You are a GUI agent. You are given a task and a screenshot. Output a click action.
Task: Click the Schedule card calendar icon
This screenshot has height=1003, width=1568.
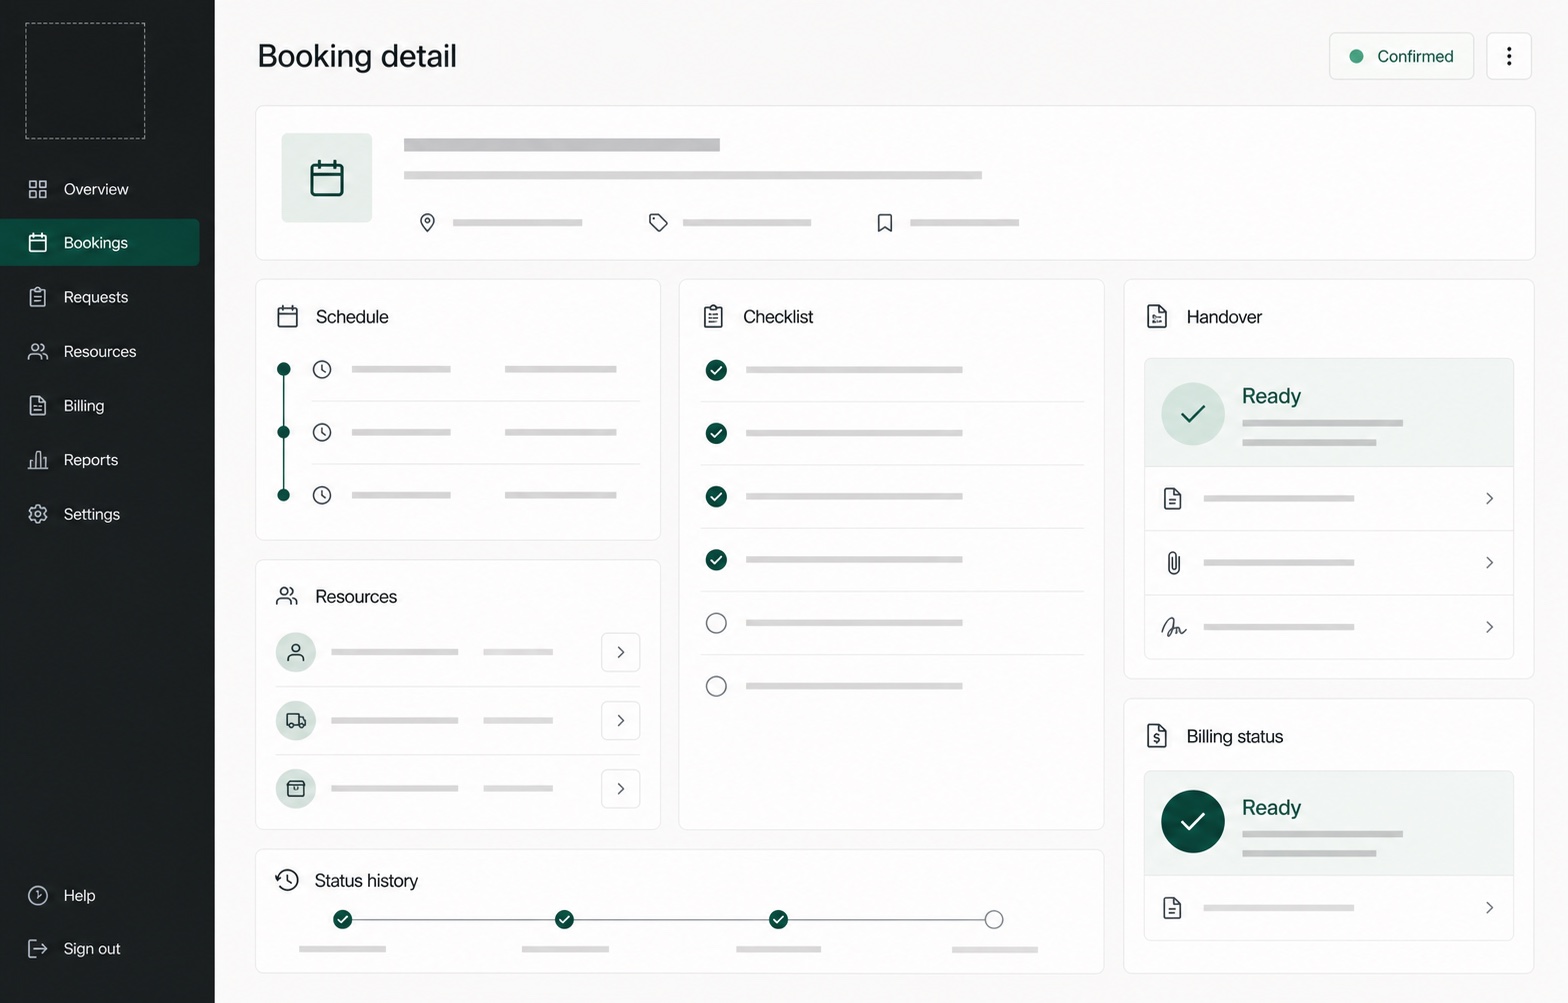point(288,316)
